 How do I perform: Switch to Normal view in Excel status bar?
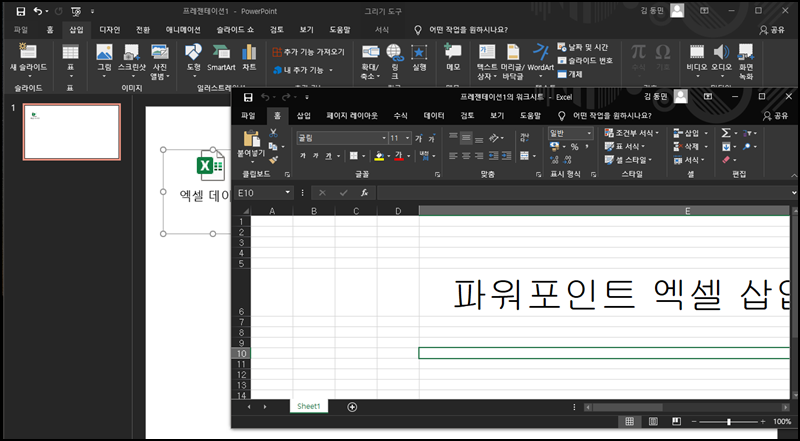(630, 422)
